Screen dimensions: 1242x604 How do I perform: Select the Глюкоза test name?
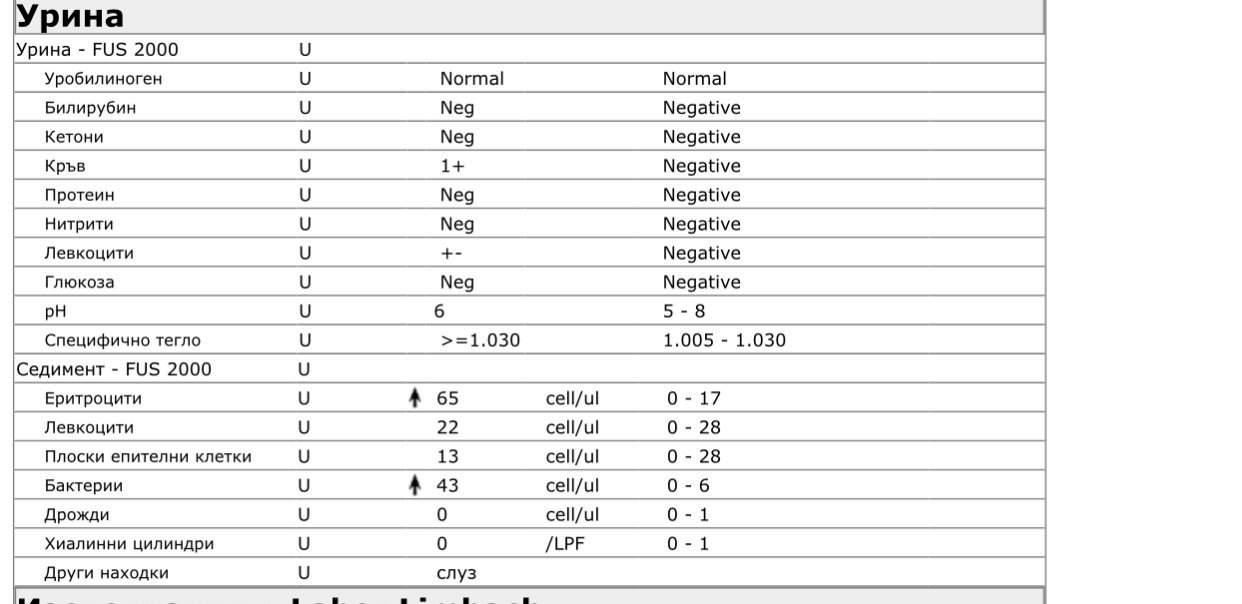pos(80,282)
